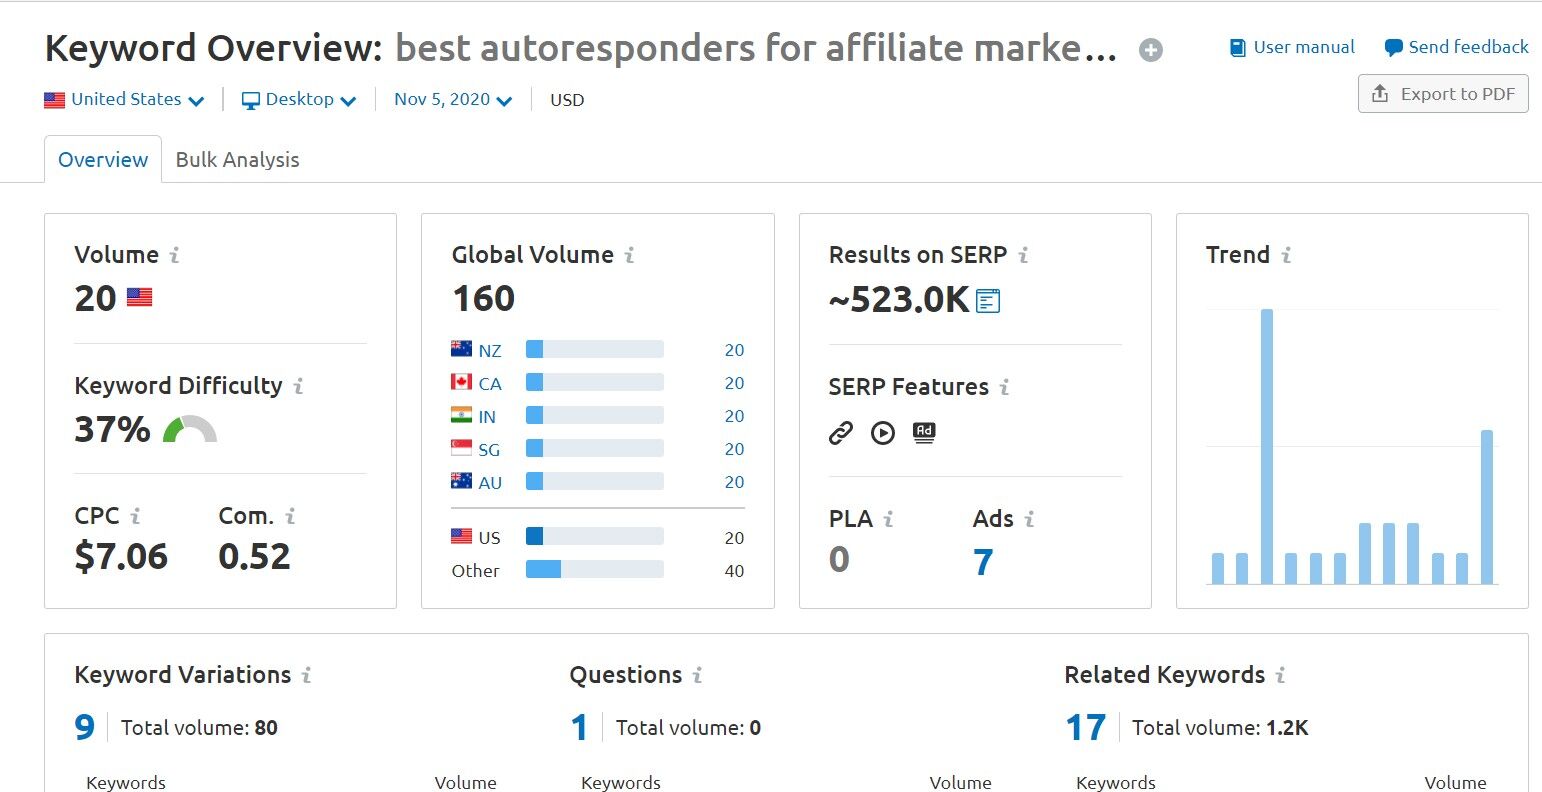Screen dimensions: 1542x792
Task: Click the New Zealand flag icon
Action: 461,349
